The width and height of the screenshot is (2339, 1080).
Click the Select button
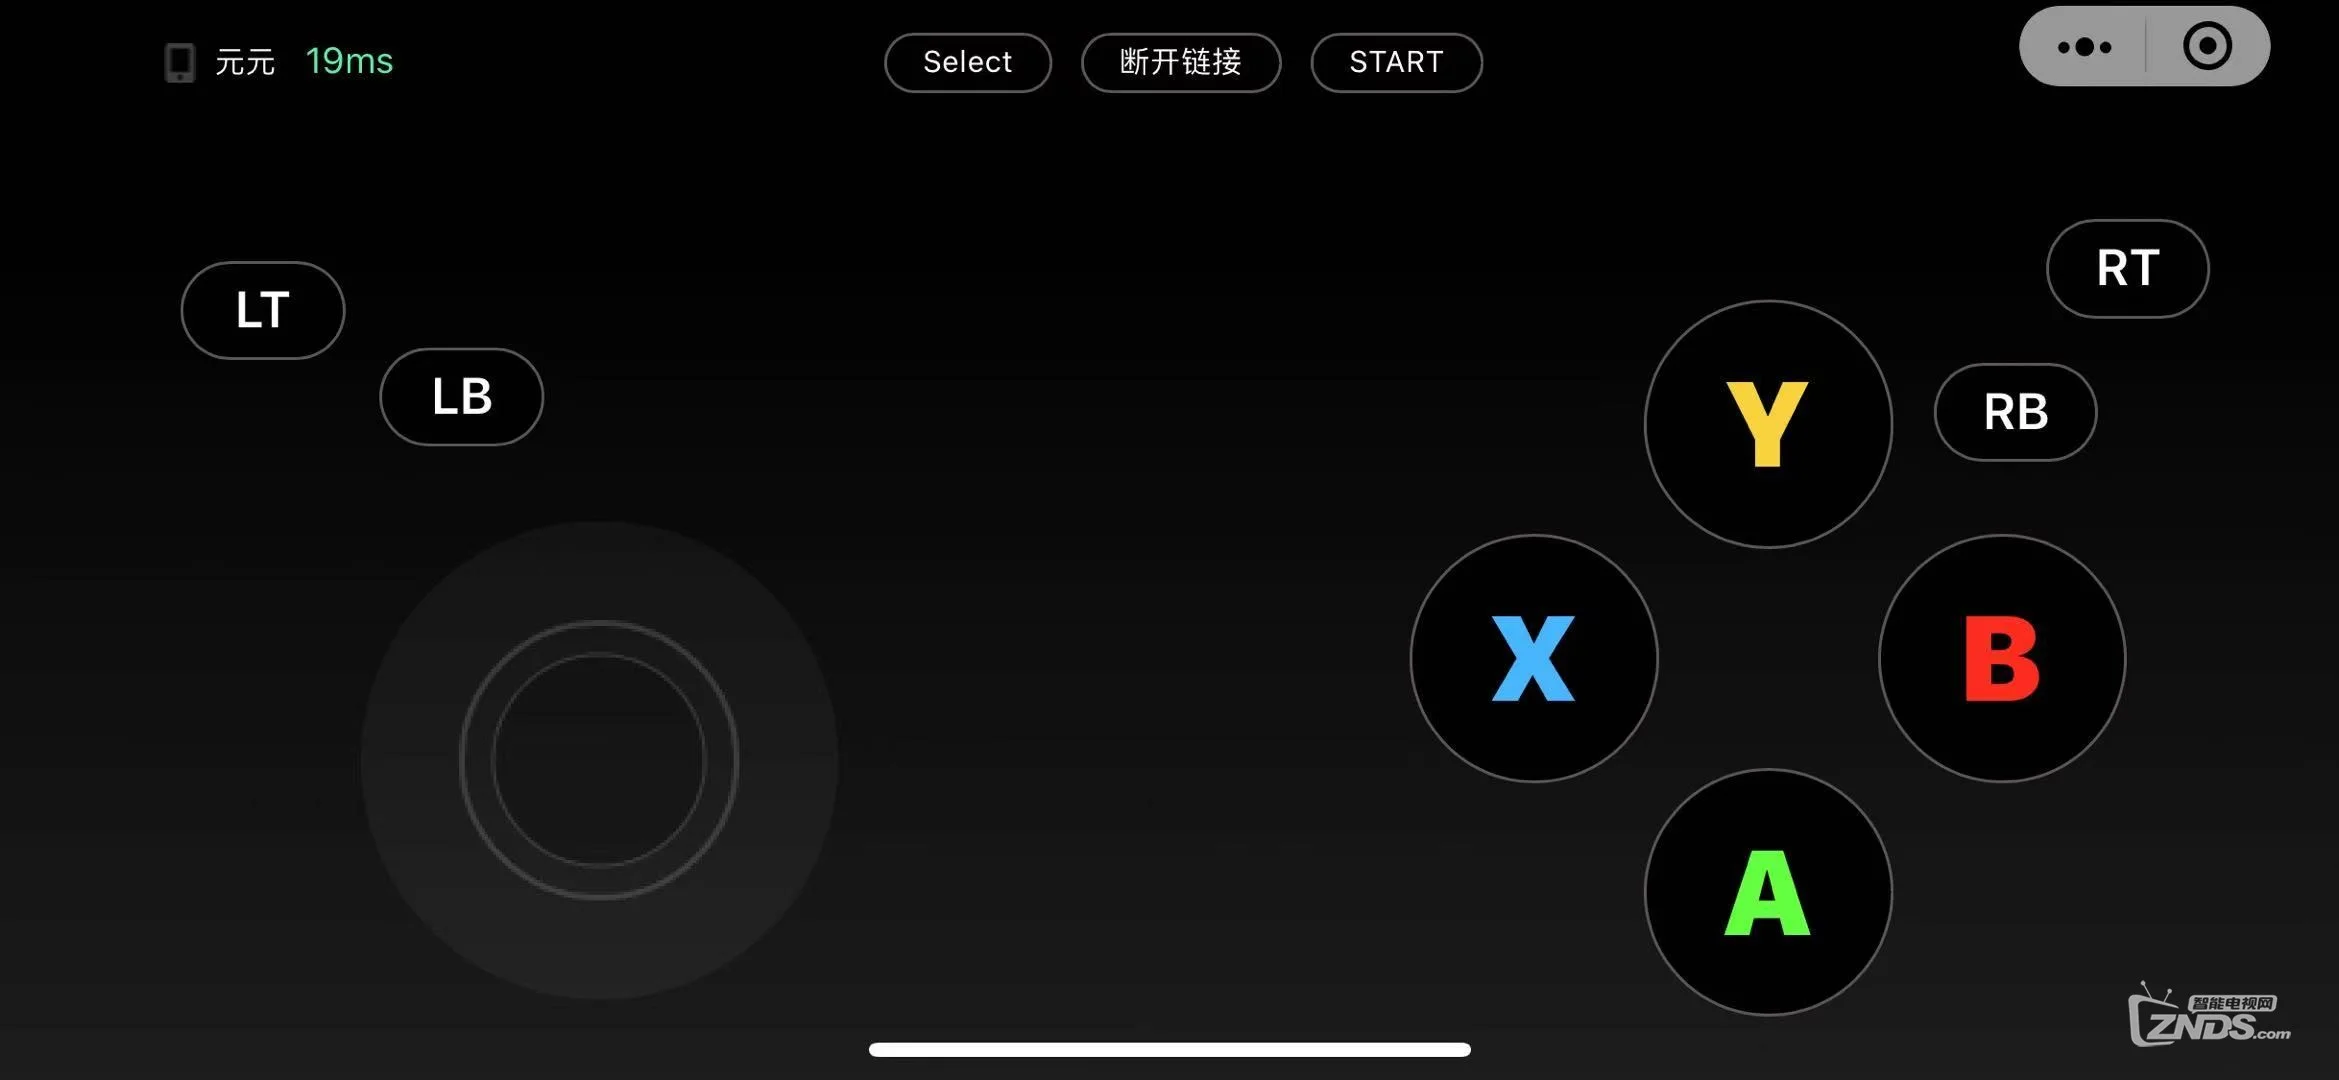[967, 61]
